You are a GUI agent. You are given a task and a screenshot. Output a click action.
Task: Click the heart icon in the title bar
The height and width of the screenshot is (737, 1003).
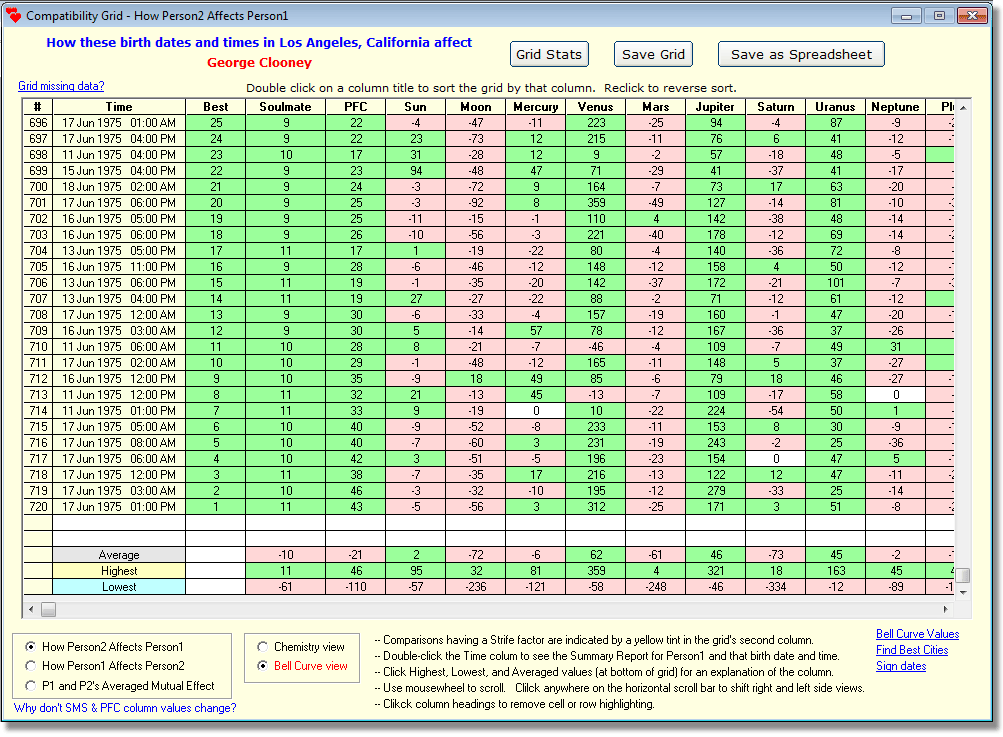pyautogui.click(x=13, y=14)
